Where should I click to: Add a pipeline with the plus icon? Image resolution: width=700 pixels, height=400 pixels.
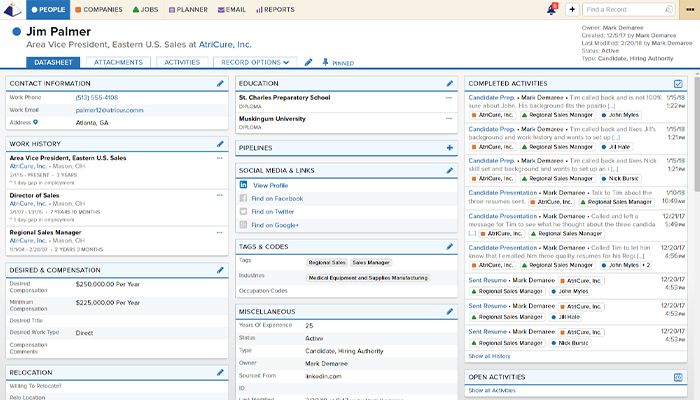tap(449, 147)
